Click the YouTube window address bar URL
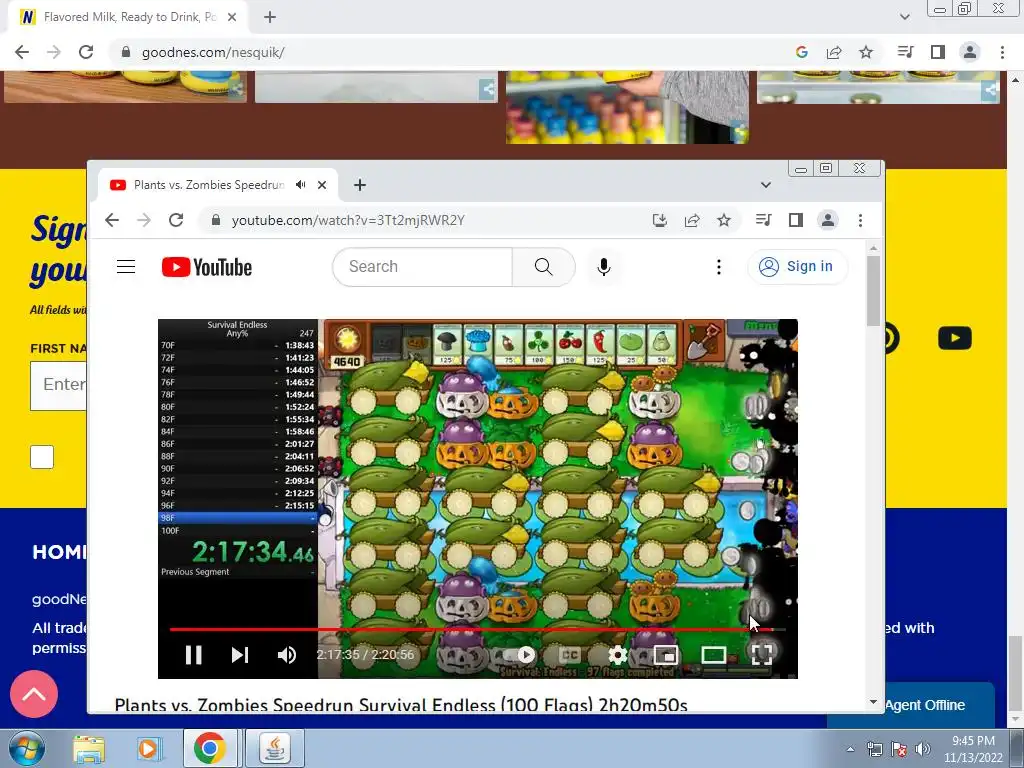 [x=348, y=220]
